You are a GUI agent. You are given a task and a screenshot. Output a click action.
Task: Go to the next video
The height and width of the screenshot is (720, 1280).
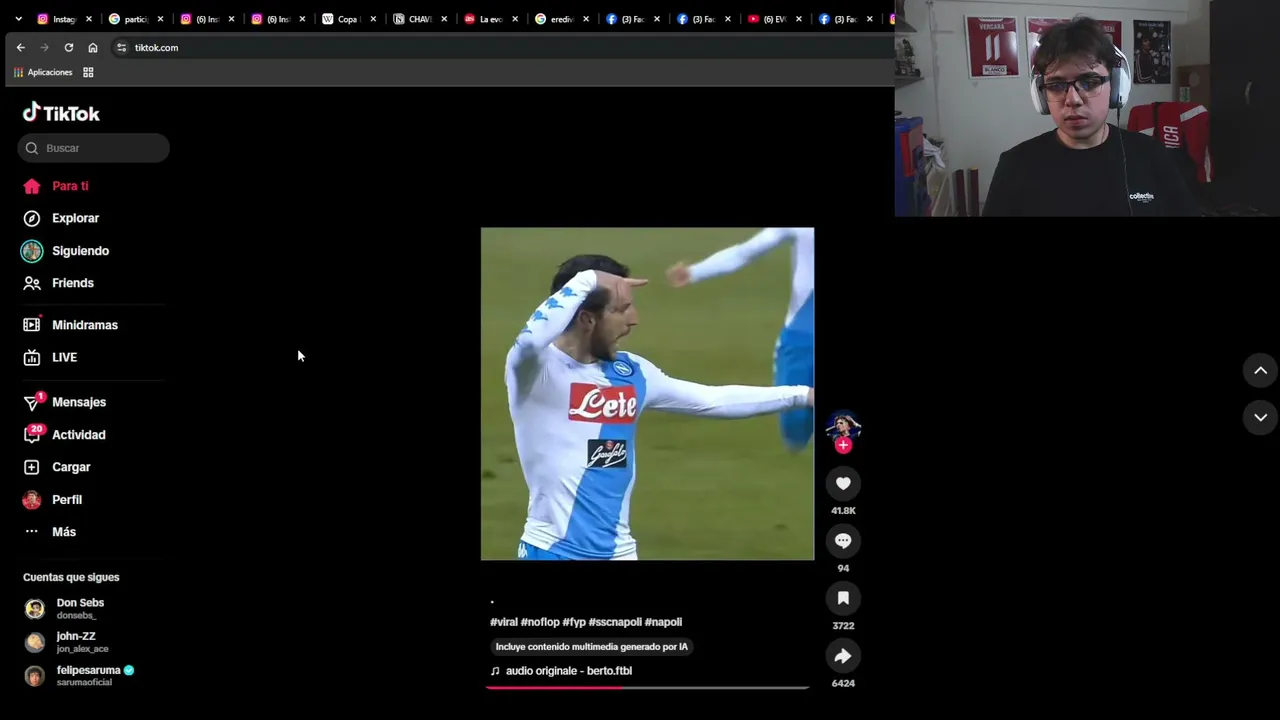1260,417
